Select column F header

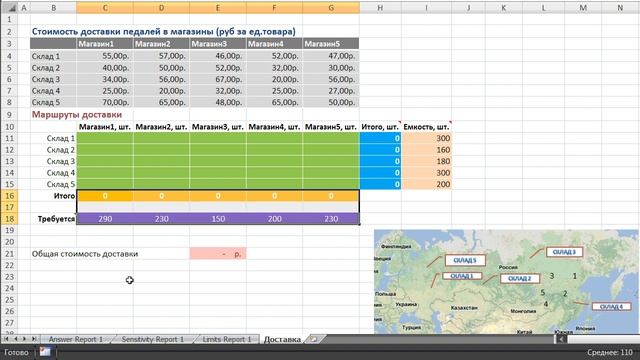(274, 8)
